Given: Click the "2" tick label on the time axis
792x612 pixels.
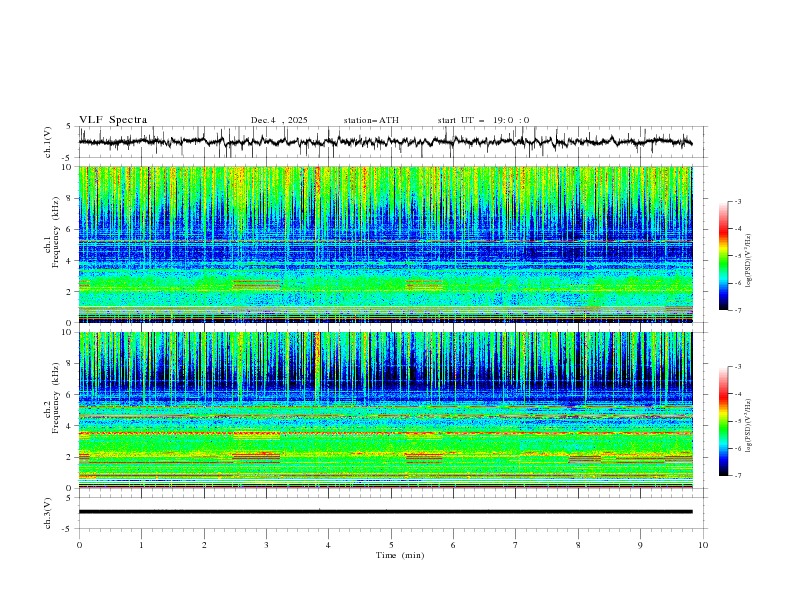Looking at the screenshot, I should point(204,545).
